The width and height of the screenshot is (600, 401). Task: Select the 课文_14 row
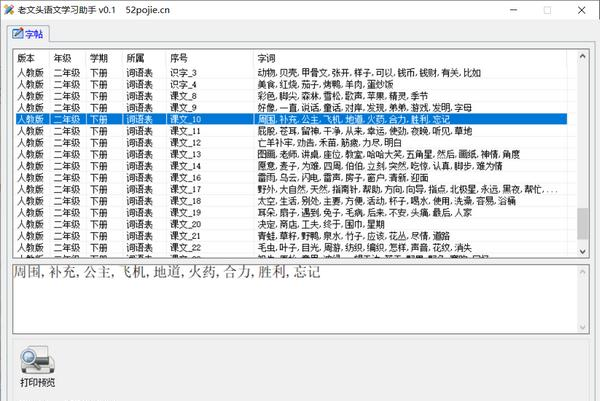291,166
